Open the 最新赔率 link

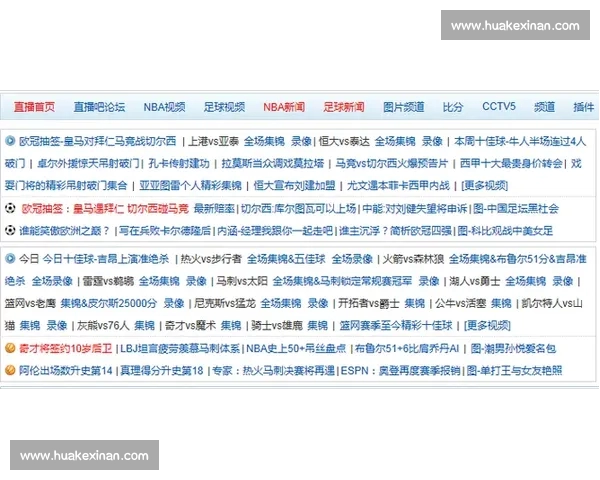click(x=214, y=209)
